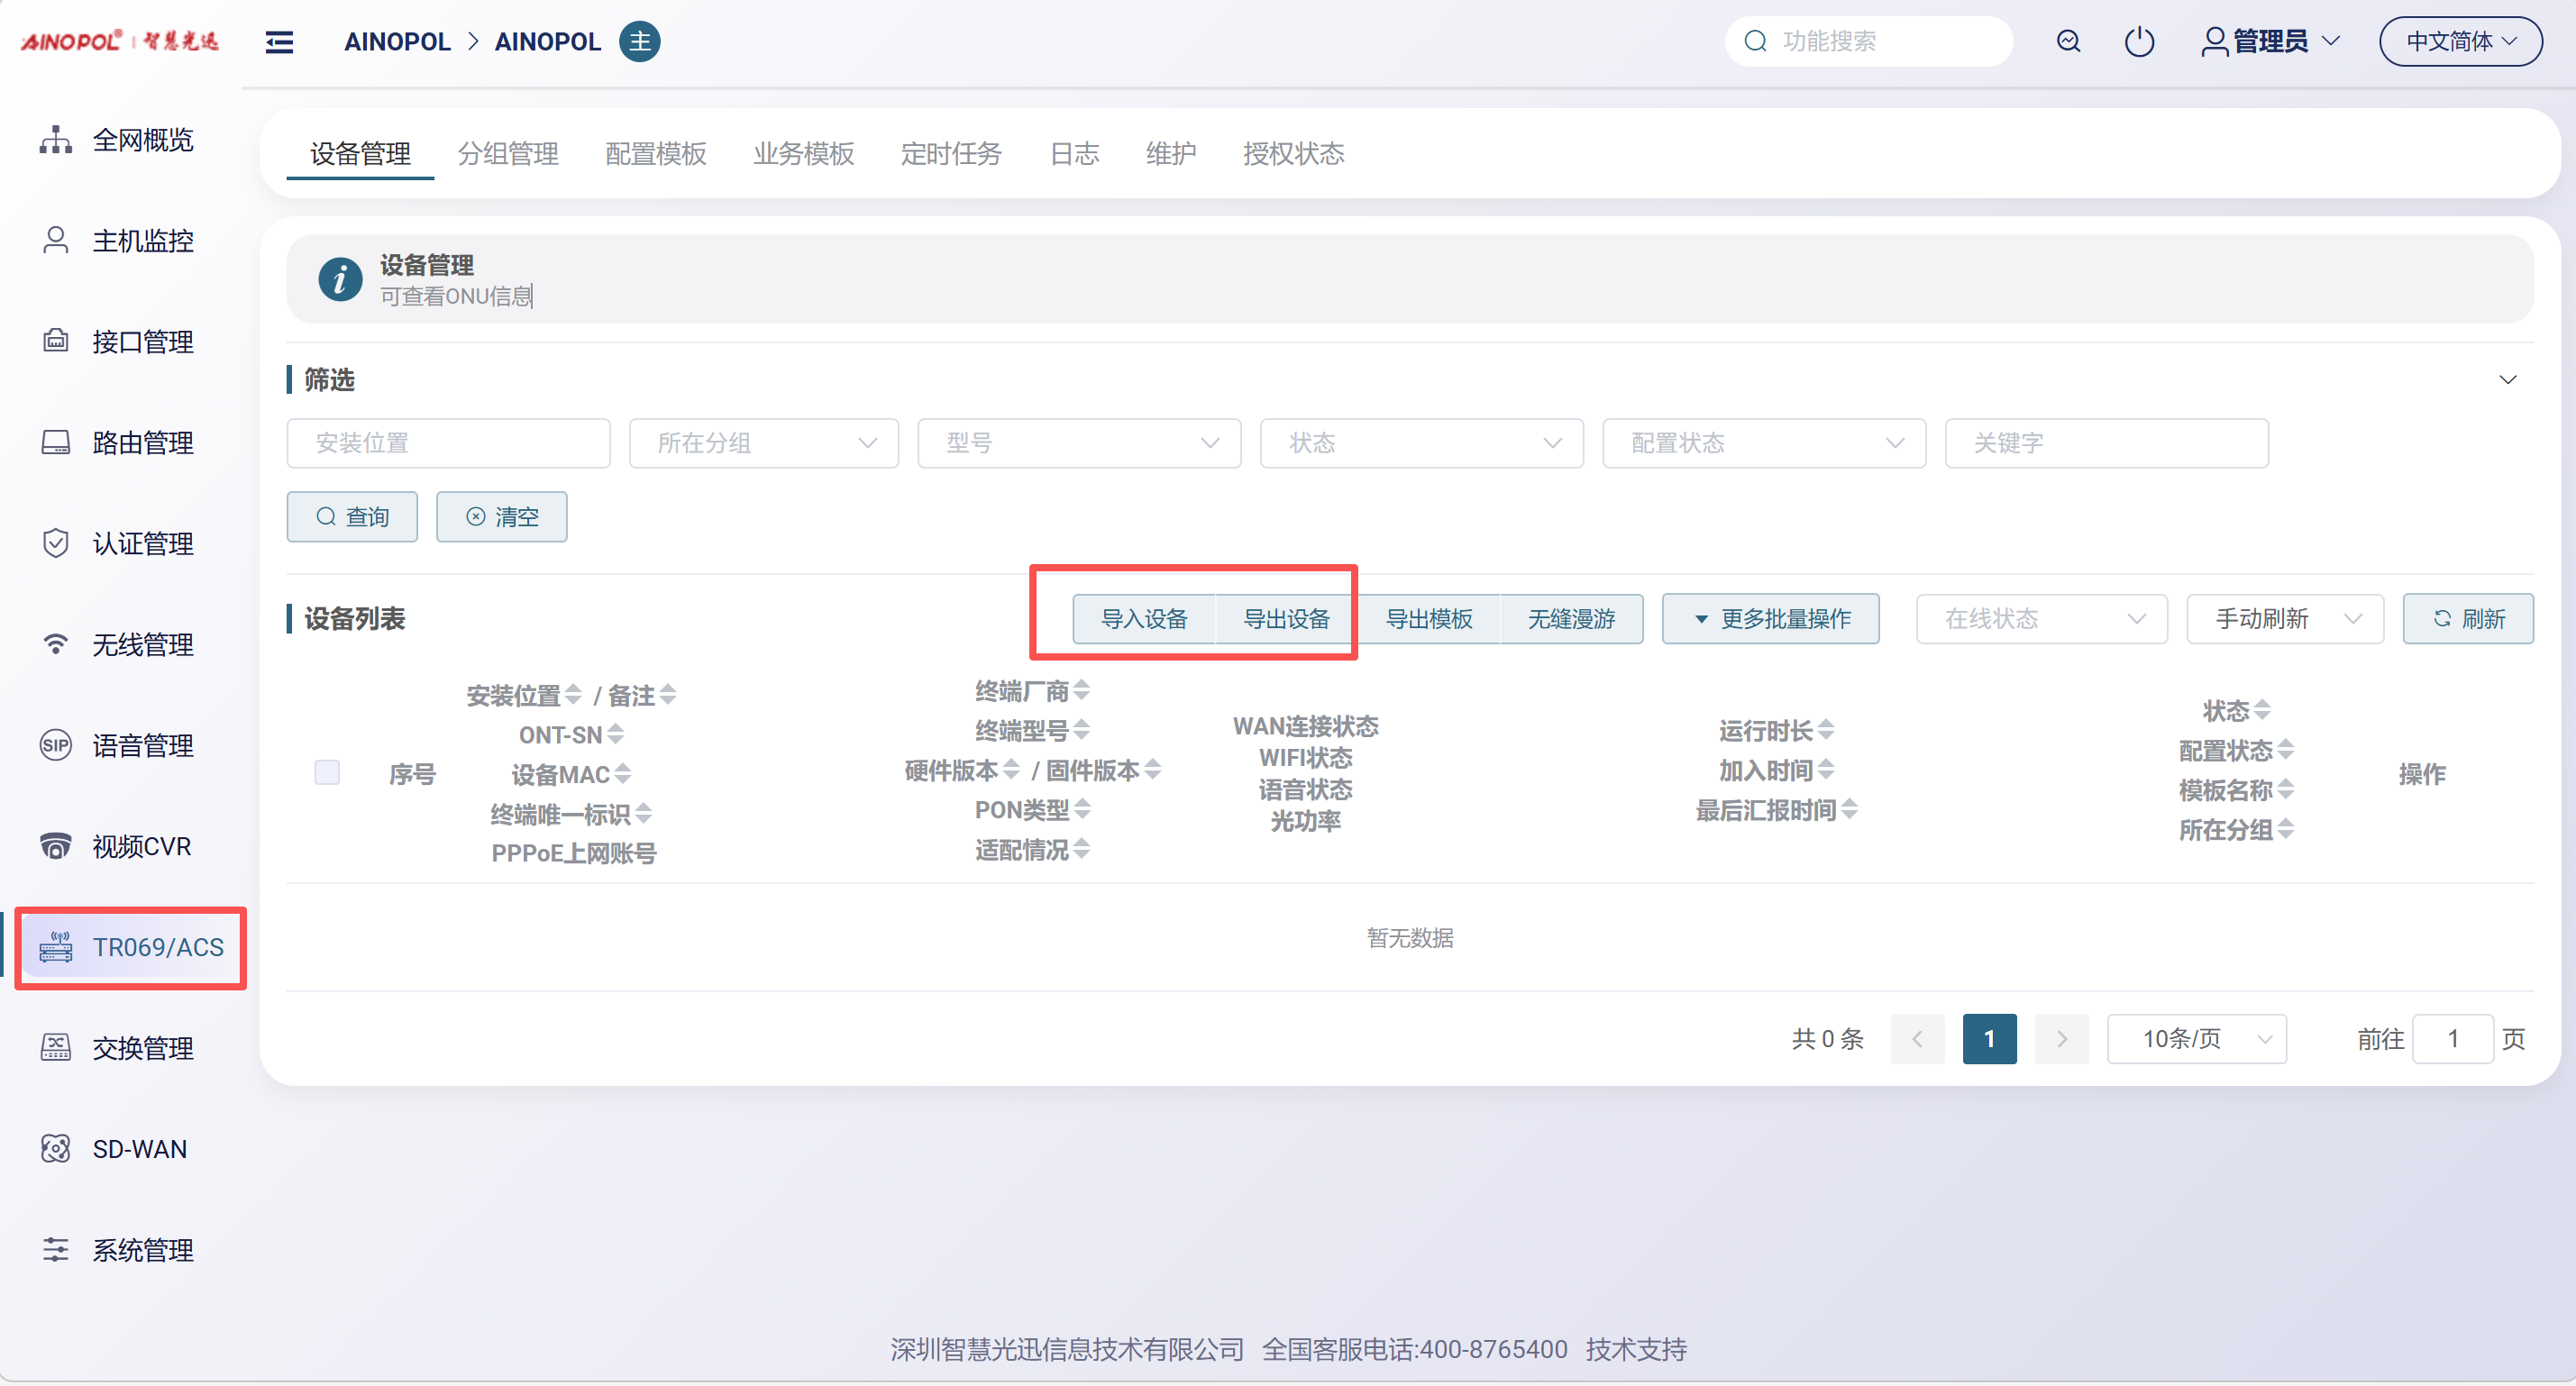
Task: Click the 关键字 keyword input field
Action: 2106,443
